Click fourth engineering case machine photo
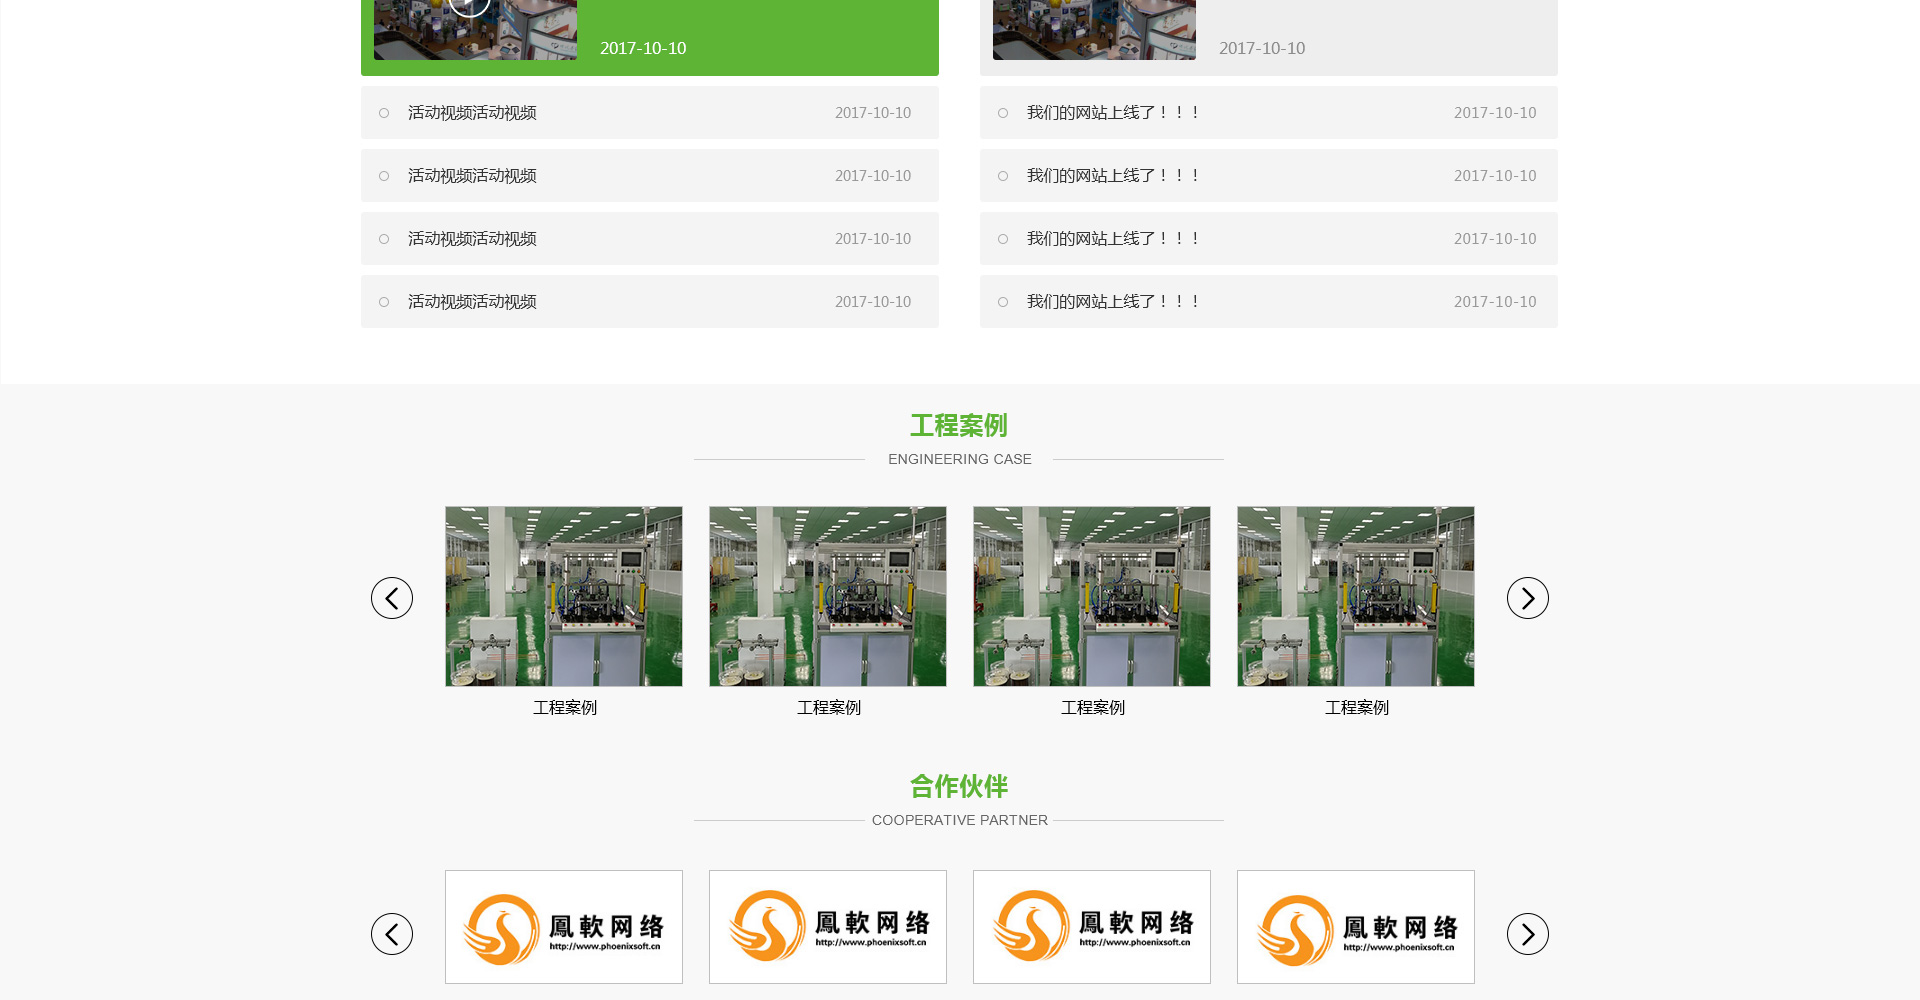Image resolution: width=1920 pixels, height=1000 pixels. [1356, 596]
